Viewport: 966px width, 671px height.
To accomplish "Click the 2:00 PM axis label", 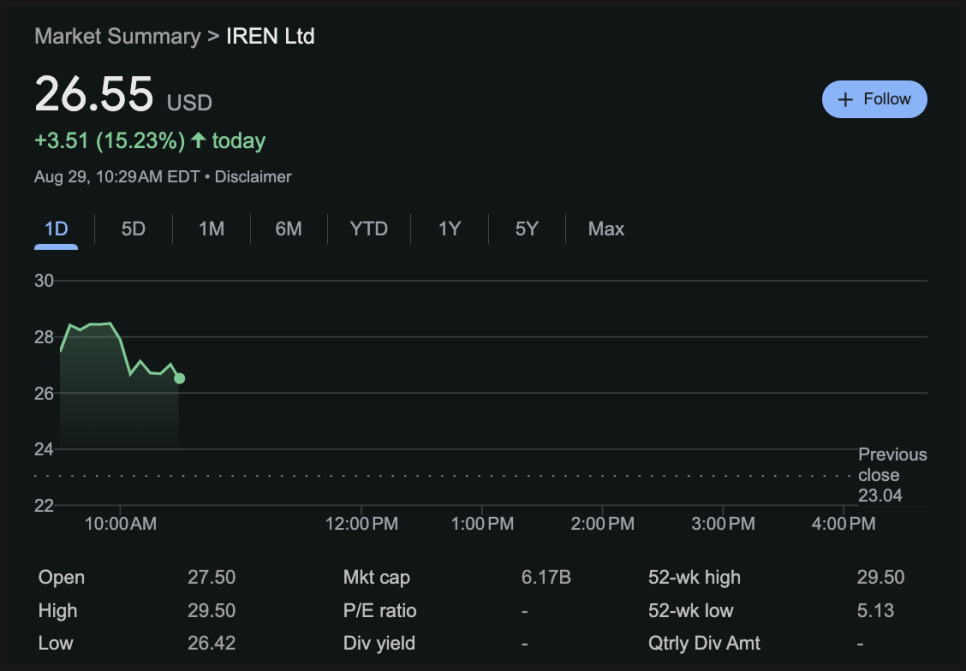I will coord(603,524).
